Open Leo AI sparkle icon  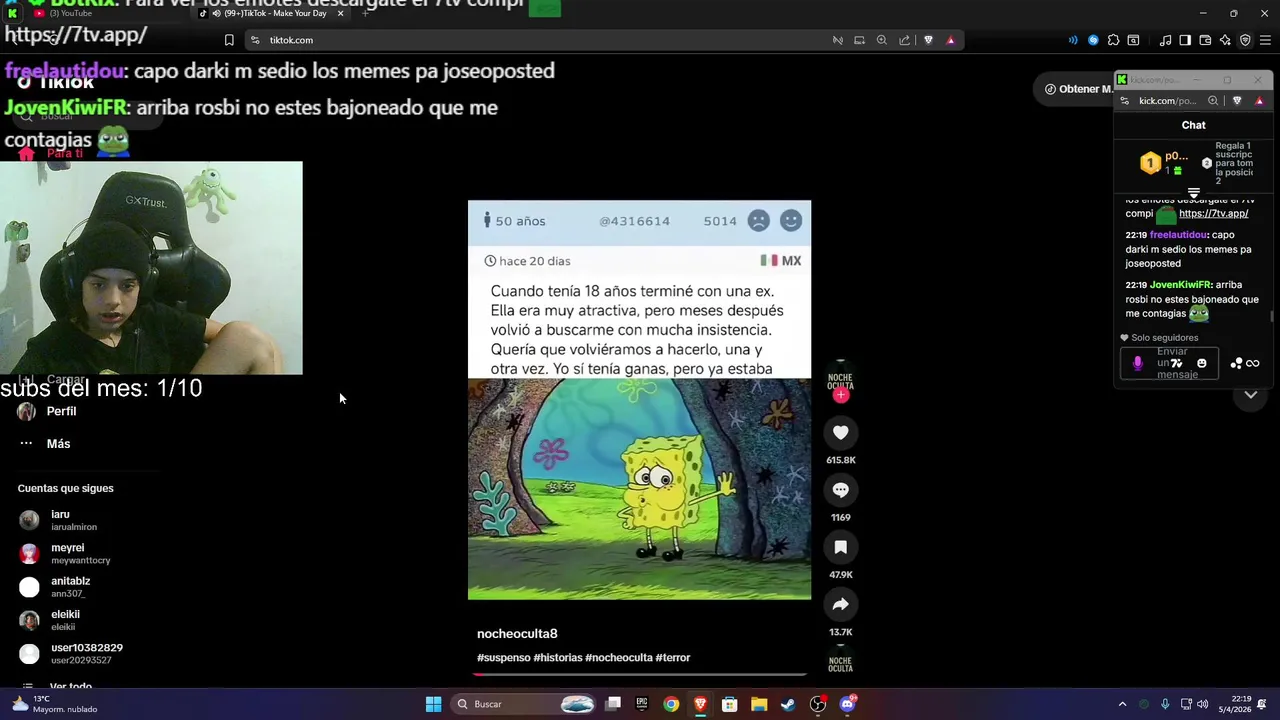1225,40
